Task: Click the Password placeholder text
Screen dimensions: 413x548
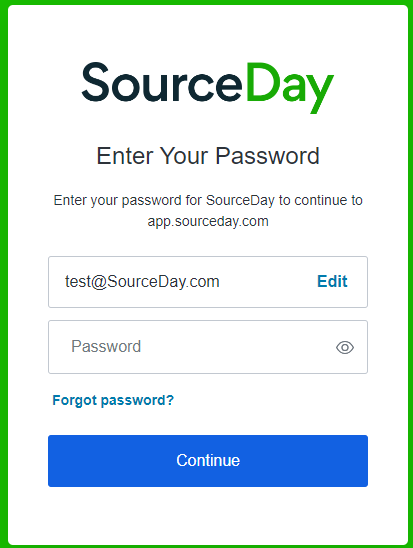Action: coord(106,347)
